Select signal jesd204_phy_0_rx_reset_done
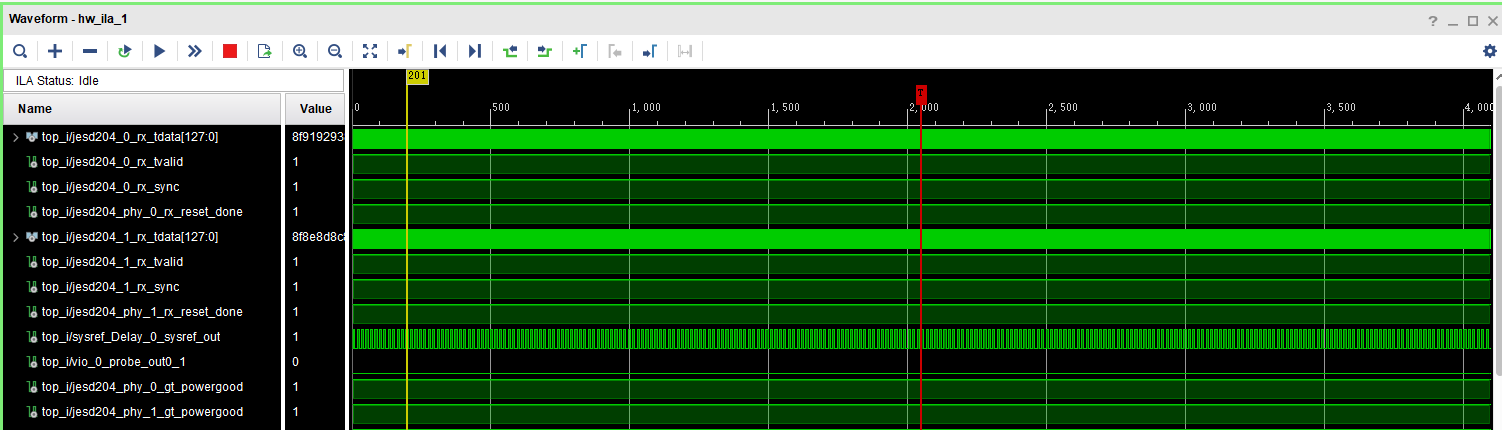Image resolution: width=1502 pixels, height=430 pixels. pos(142,212)
